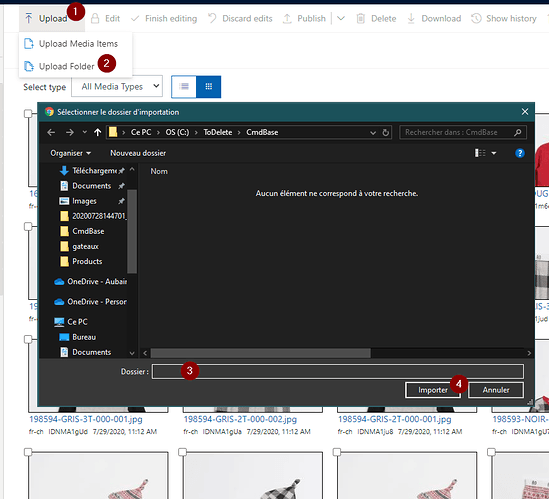
Task: Go forward in the file dialog
Action: click(70, 132)
